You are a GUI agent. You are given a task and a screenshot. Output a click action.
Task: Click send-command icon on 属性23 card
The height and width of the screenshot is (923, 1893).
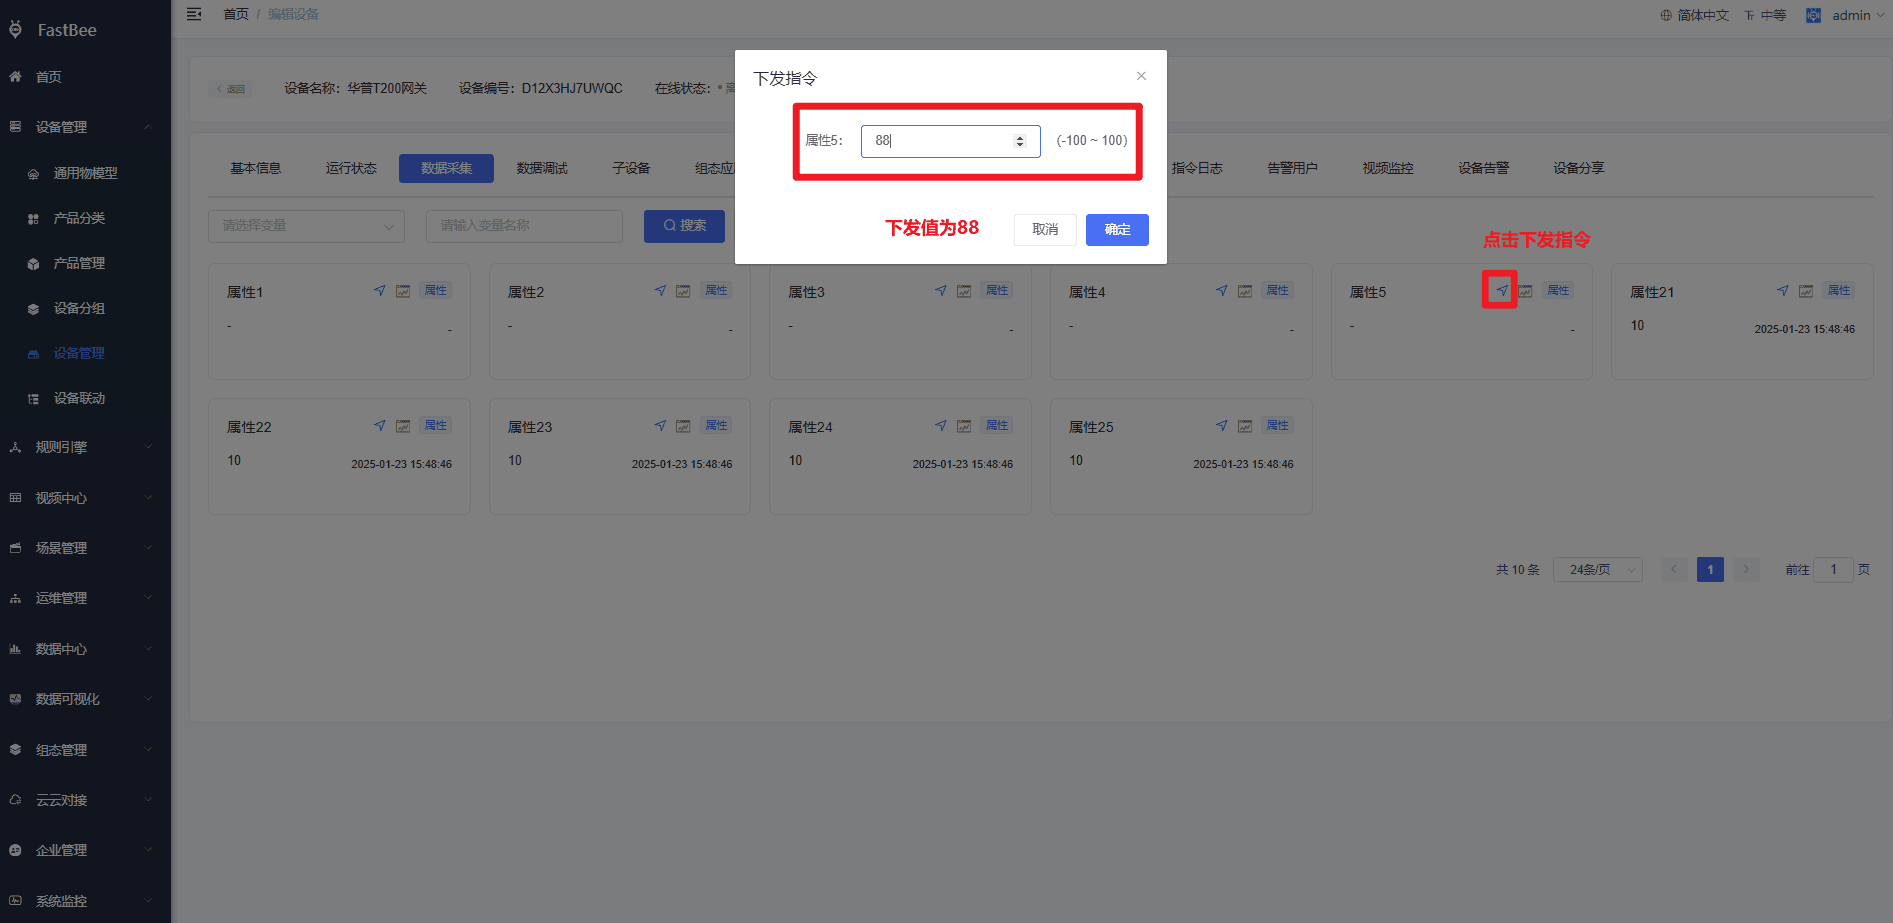(660, 426)
